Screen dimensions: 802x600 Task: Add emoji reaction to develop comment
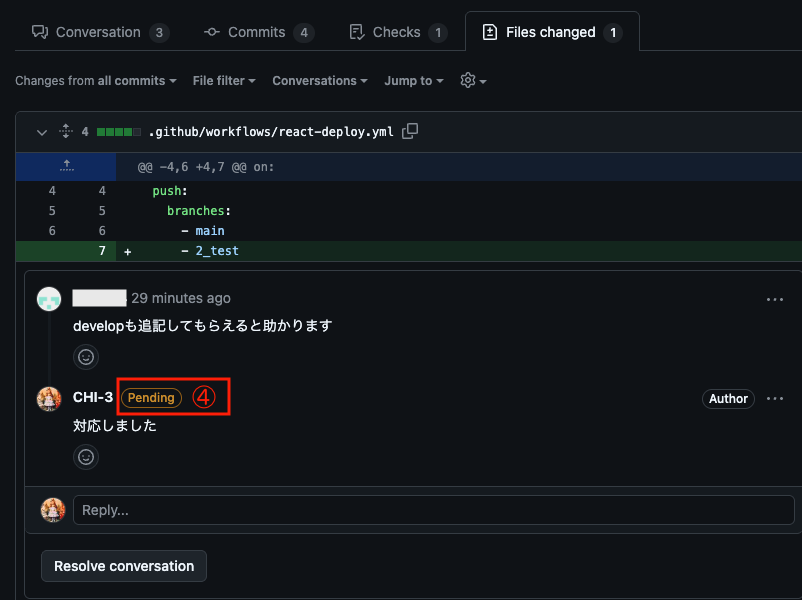[x=86, y=357]
